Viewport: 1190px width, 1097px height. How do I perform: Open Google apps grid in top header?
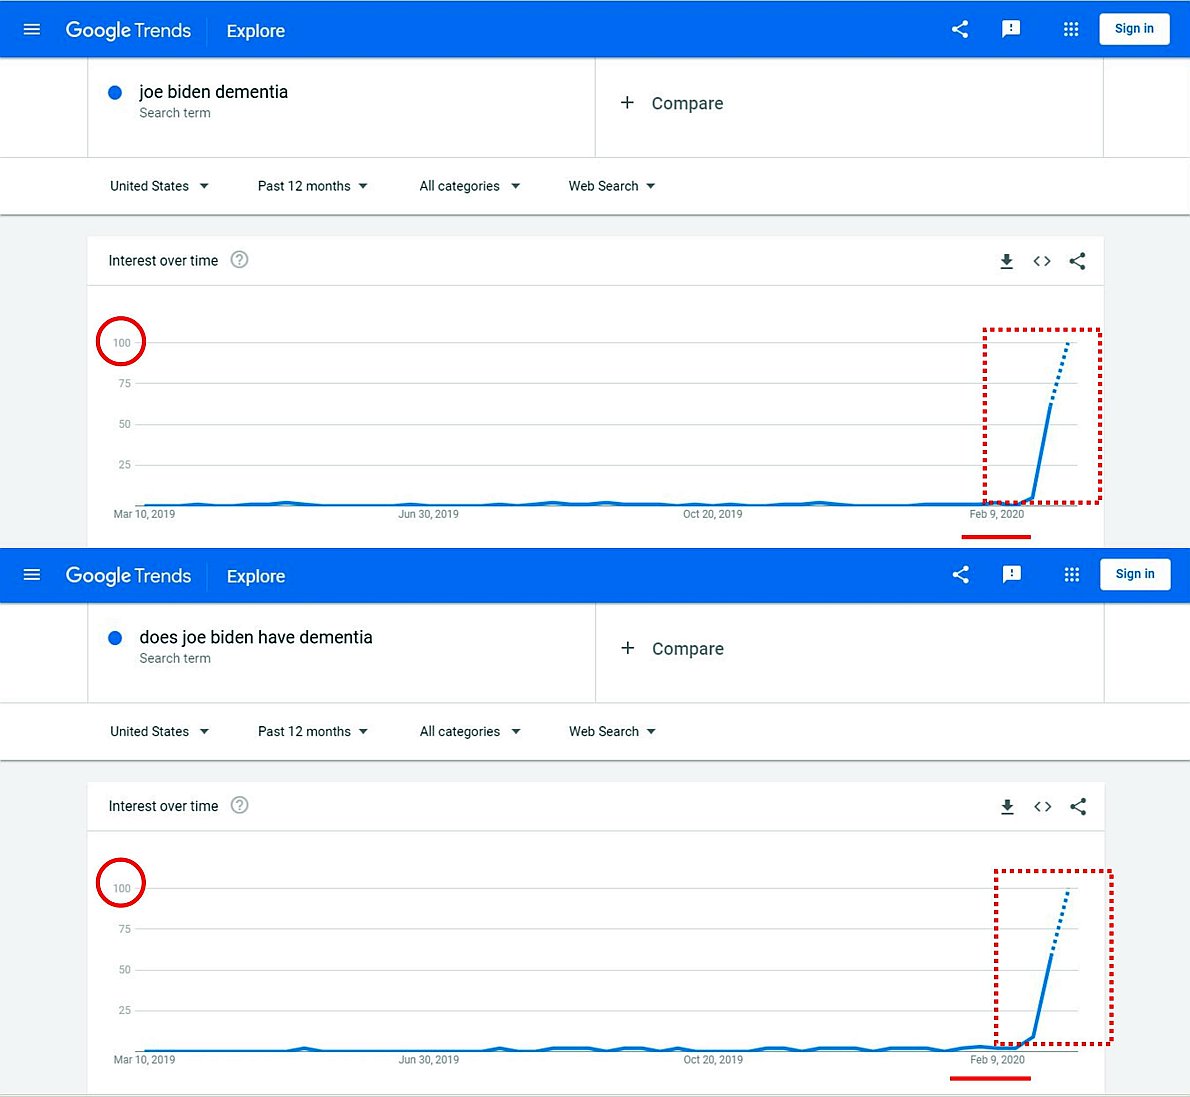[x=1071, y=30]
